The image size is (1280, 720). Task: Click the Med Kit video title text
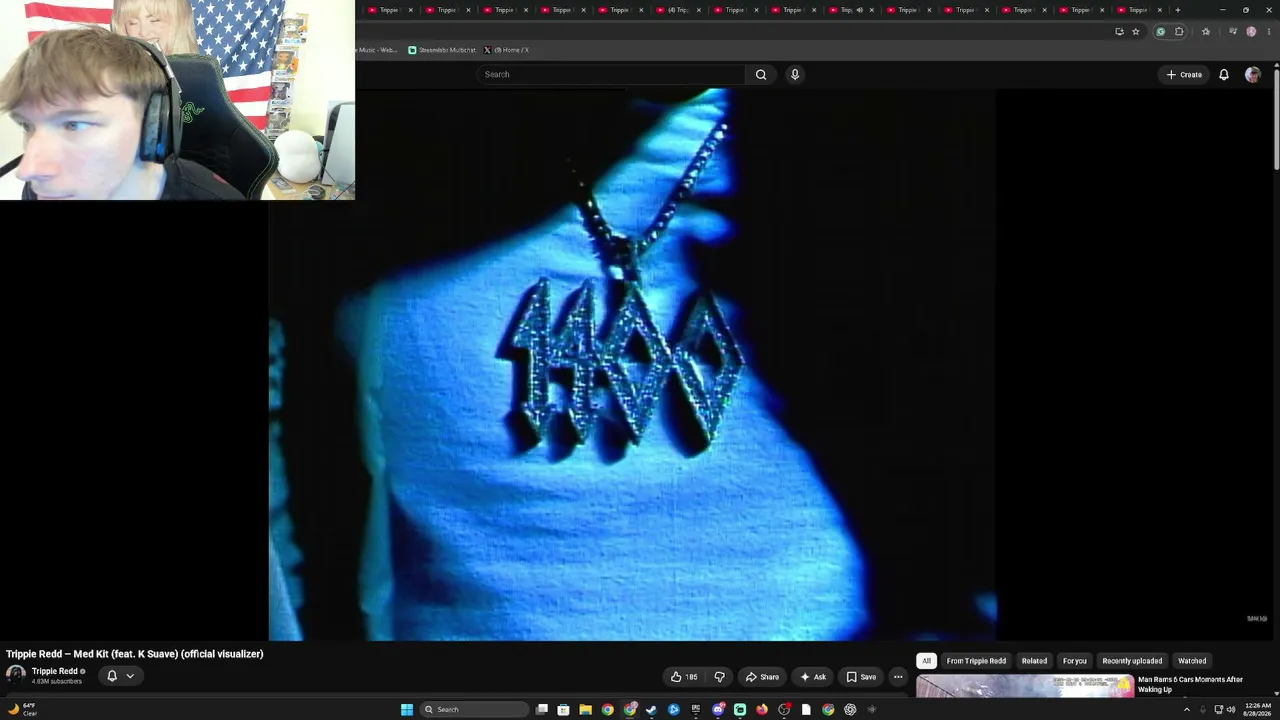coord(135,654)
